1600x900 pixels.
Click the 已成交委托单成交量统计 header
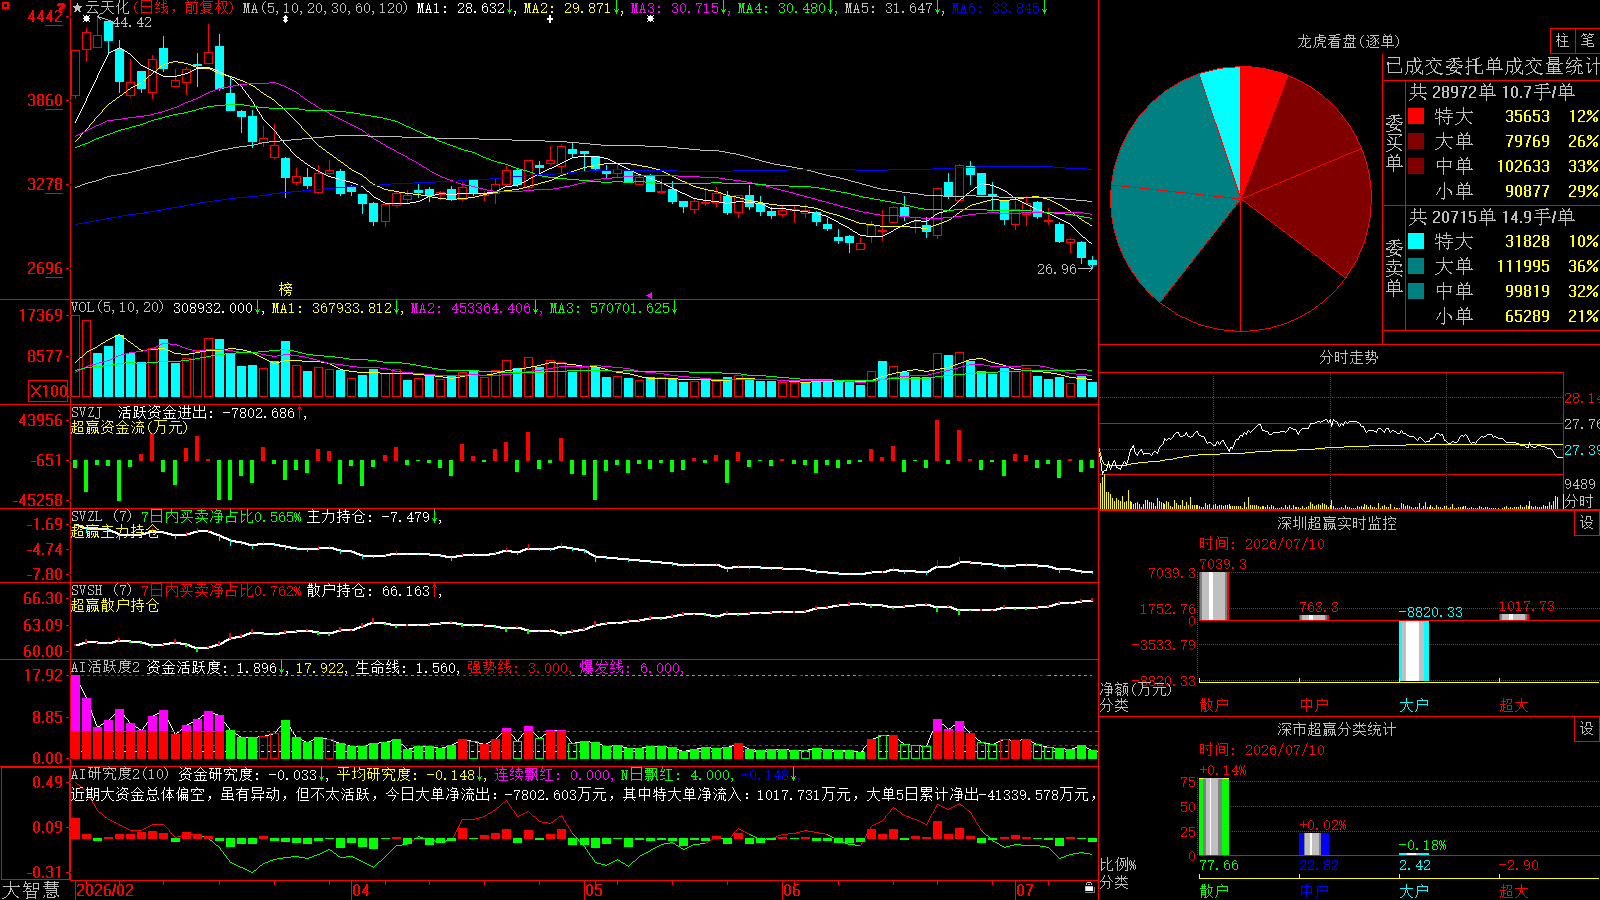[x=1492, y=66]
